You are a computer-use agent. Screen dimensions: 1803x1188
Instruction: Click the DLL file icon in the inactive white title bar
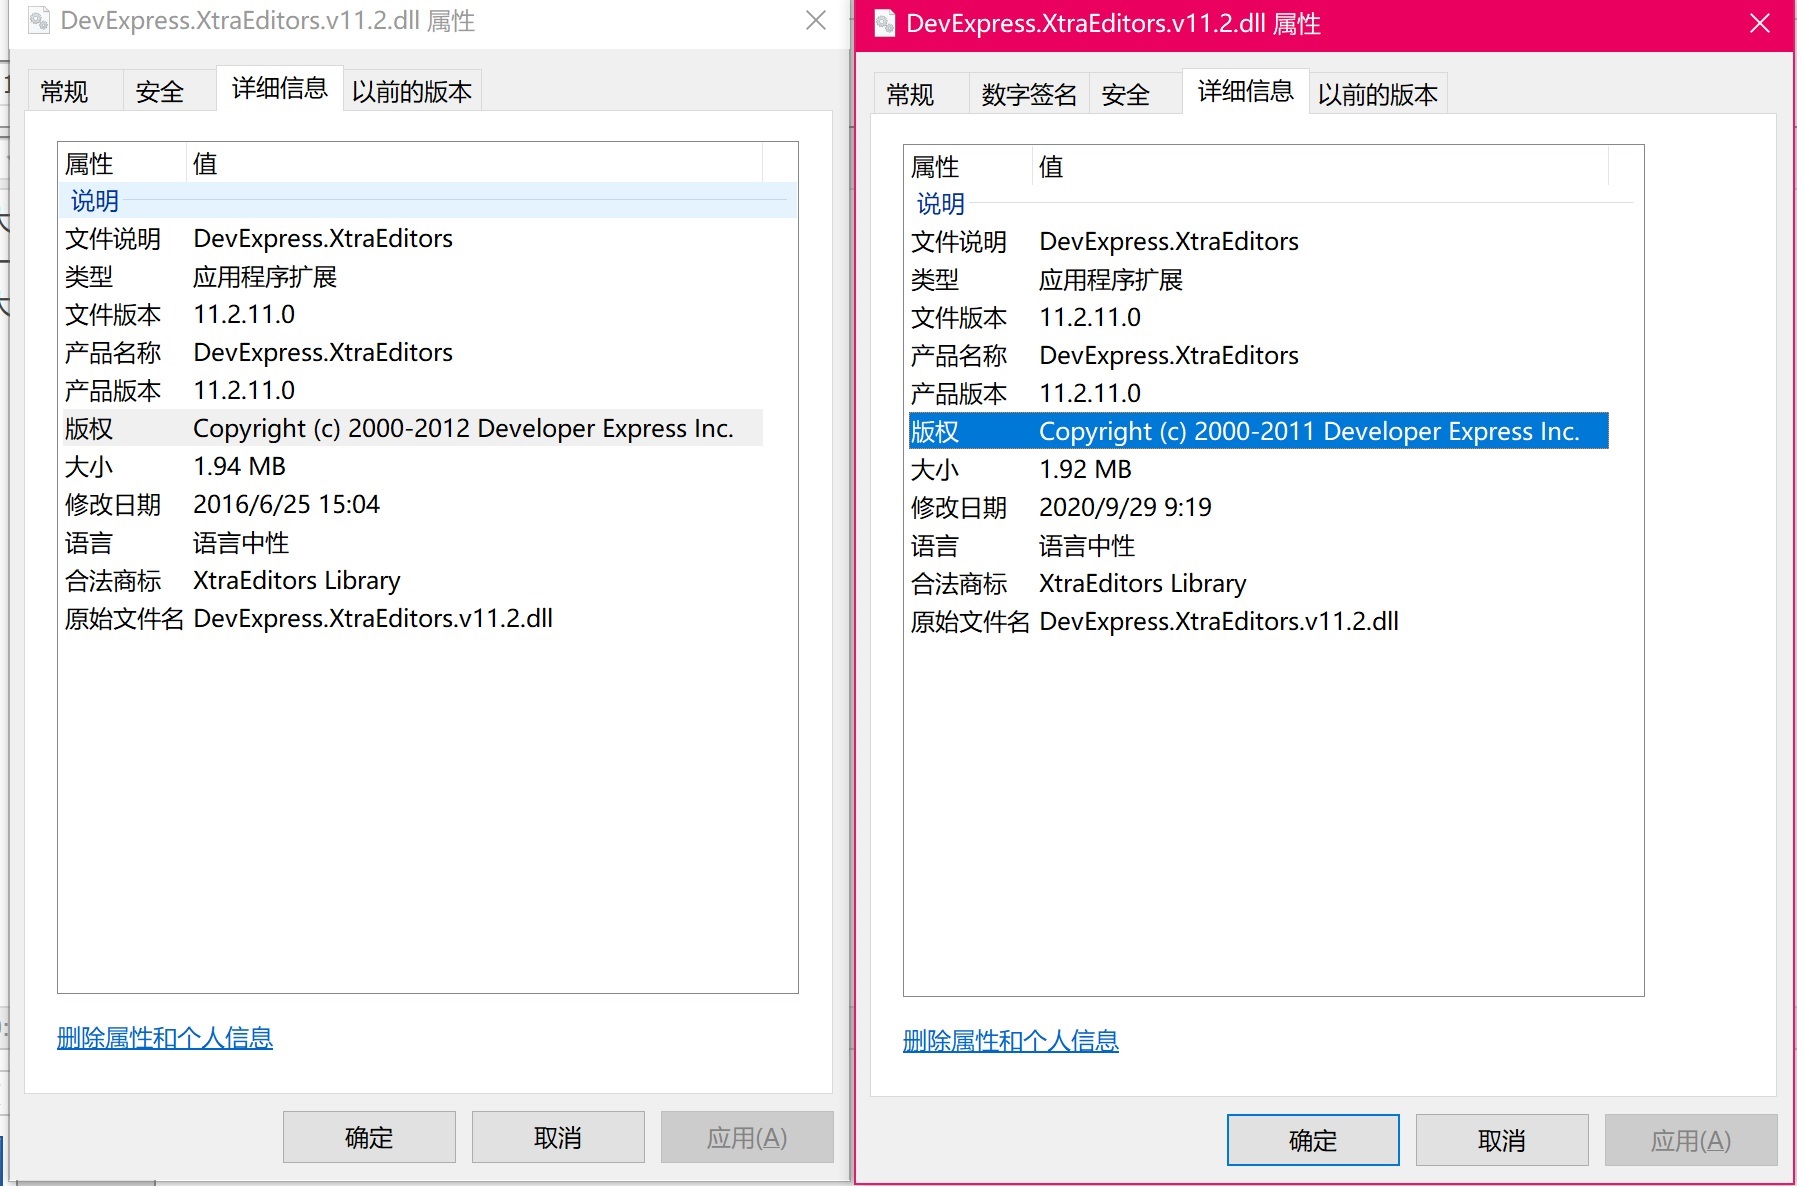tap(39, 21)
